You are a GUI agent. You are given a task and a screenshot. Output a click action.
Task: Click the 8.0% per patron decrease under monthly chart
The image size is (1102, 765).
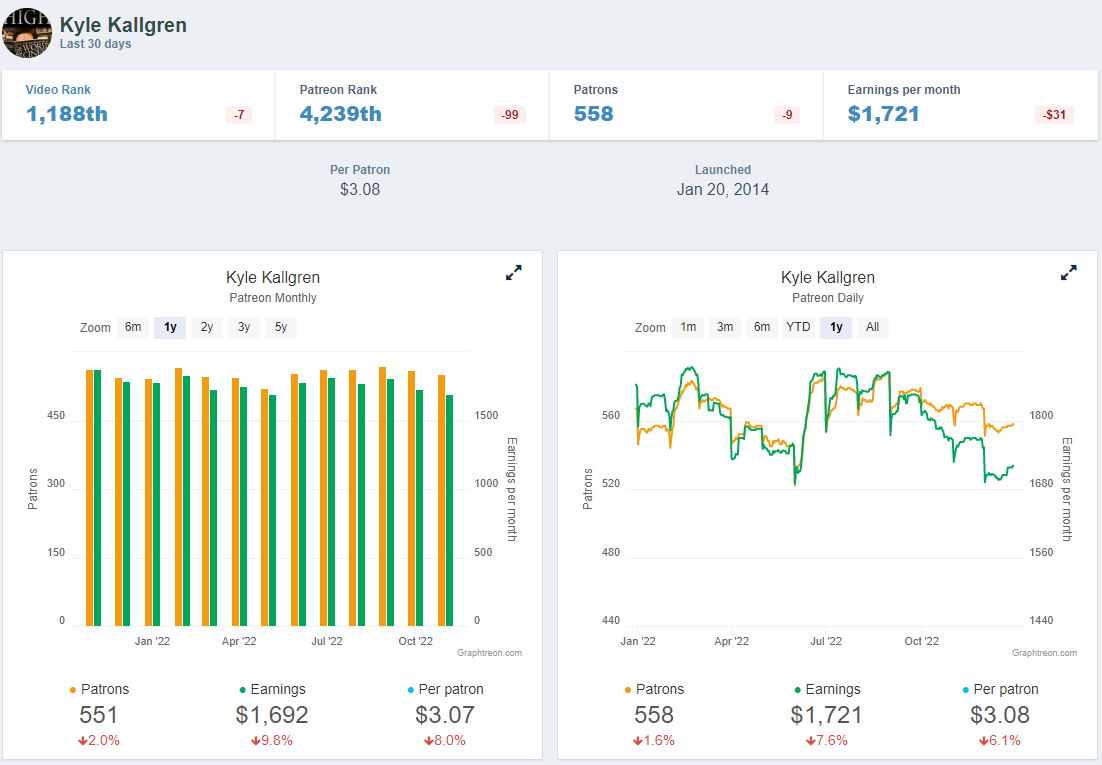(x=445, y=740)
